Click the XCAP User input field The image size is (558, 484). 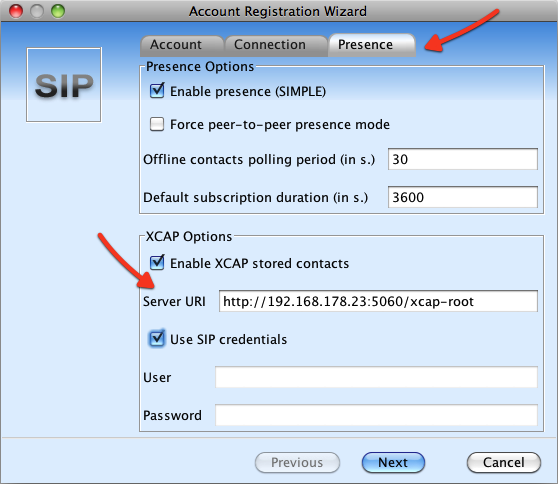pyautogui.click(x=377, y=377)
